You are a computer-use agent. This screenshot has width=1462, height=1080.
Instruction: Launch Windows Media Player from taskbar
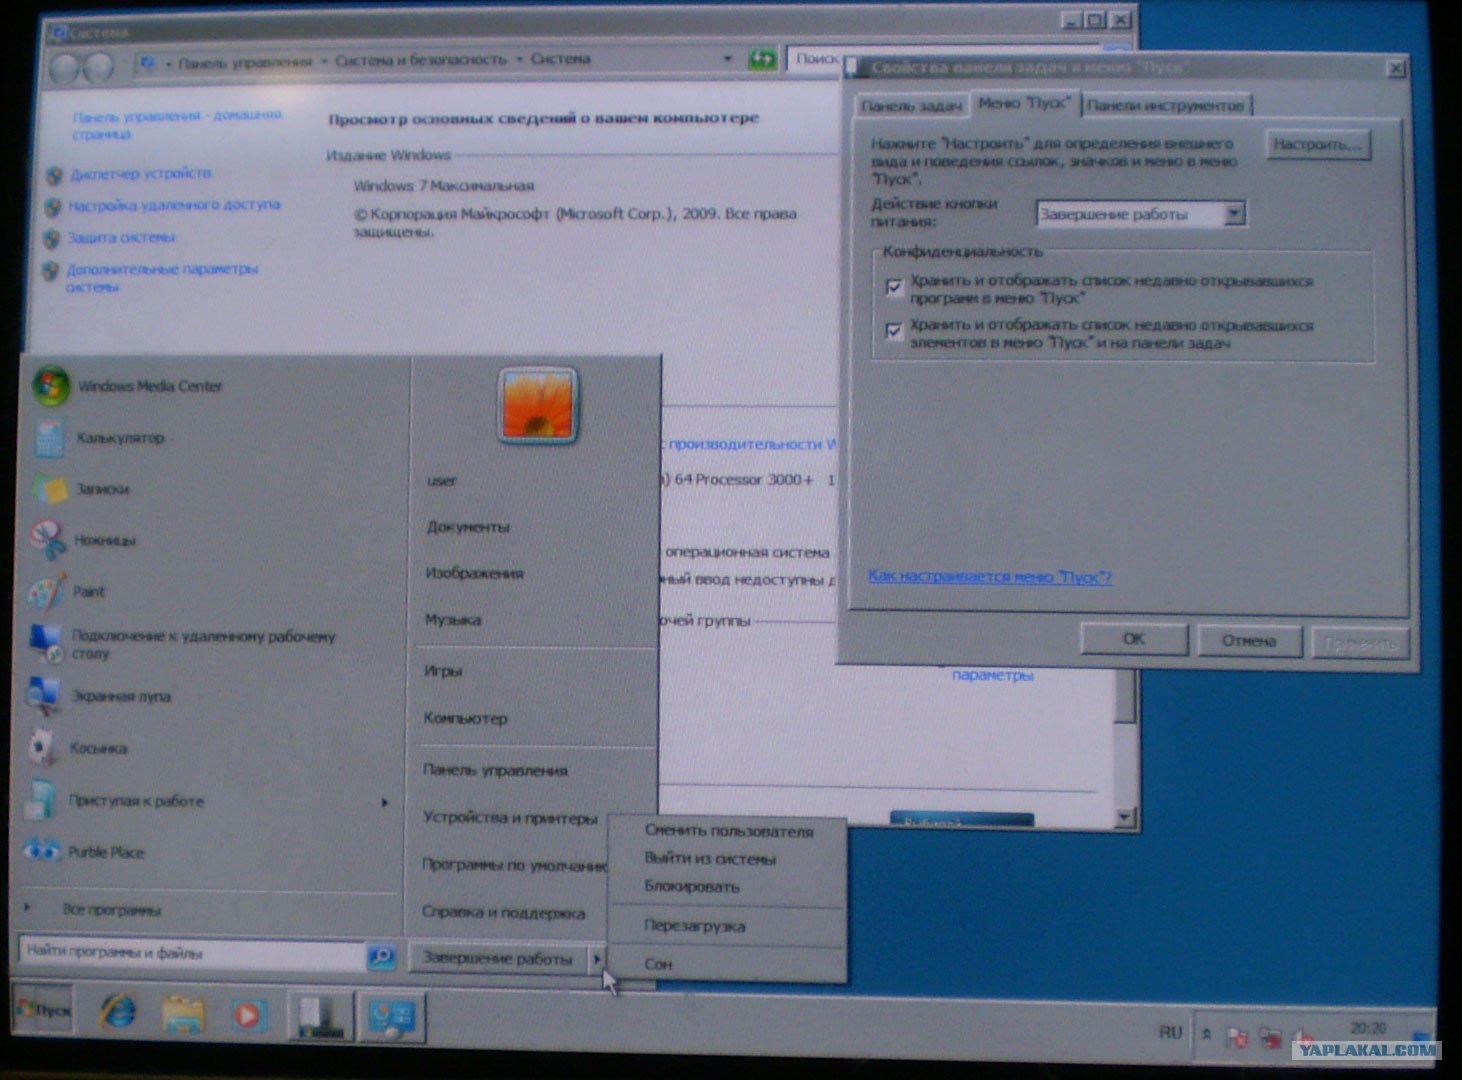tap(248, 1016)
